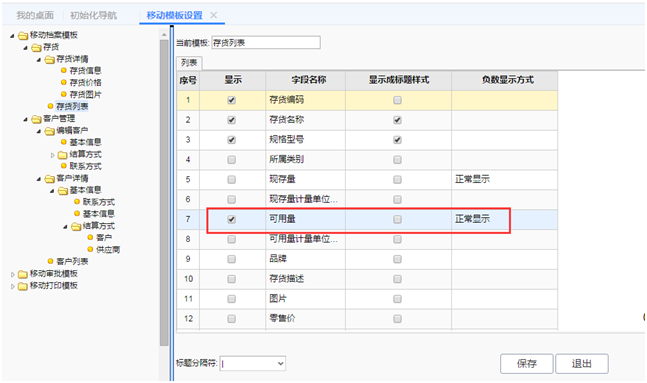Click the 客户管理 folder icon

(x=36, y=119)
